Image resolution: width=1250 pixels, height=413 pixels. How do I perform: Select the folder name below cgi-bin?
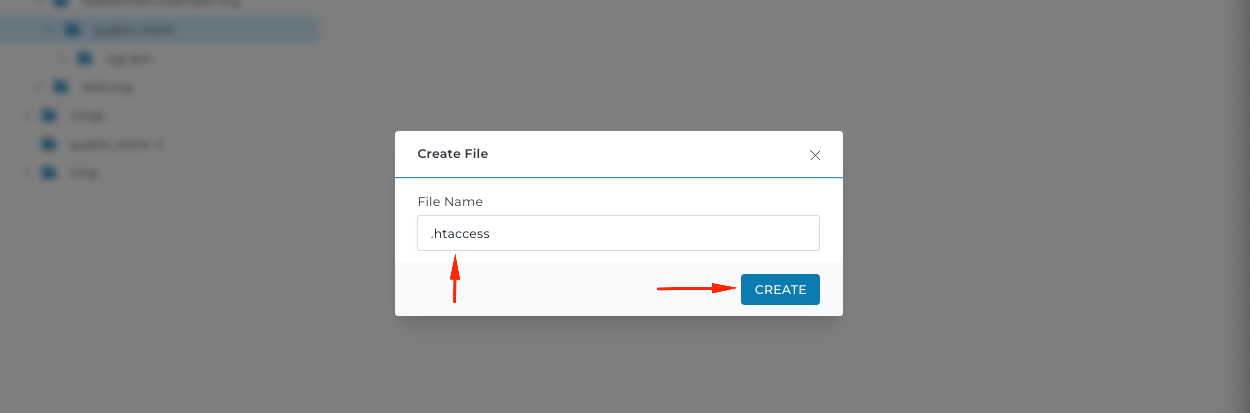(108, 87)
